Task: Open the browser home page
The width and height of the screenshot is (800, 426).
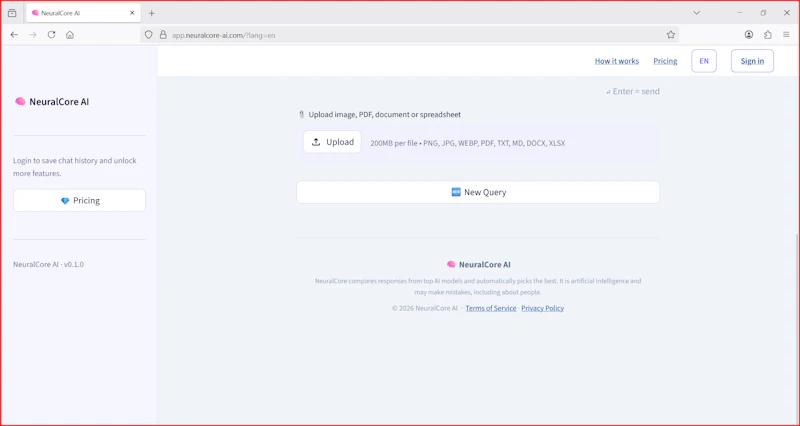Action: pyautogui.click(x=70, y=35)
